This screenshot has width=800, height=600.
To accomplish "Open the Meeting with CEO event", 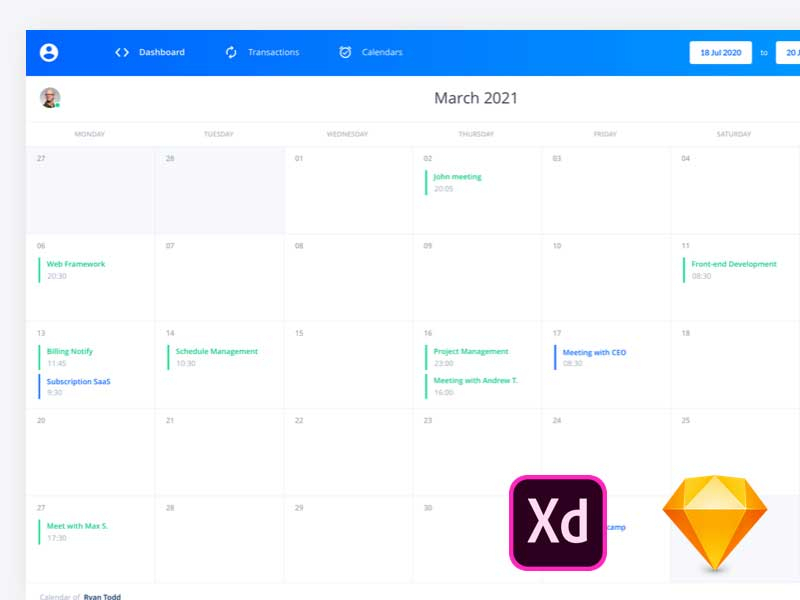I will [x=590, y=357].
